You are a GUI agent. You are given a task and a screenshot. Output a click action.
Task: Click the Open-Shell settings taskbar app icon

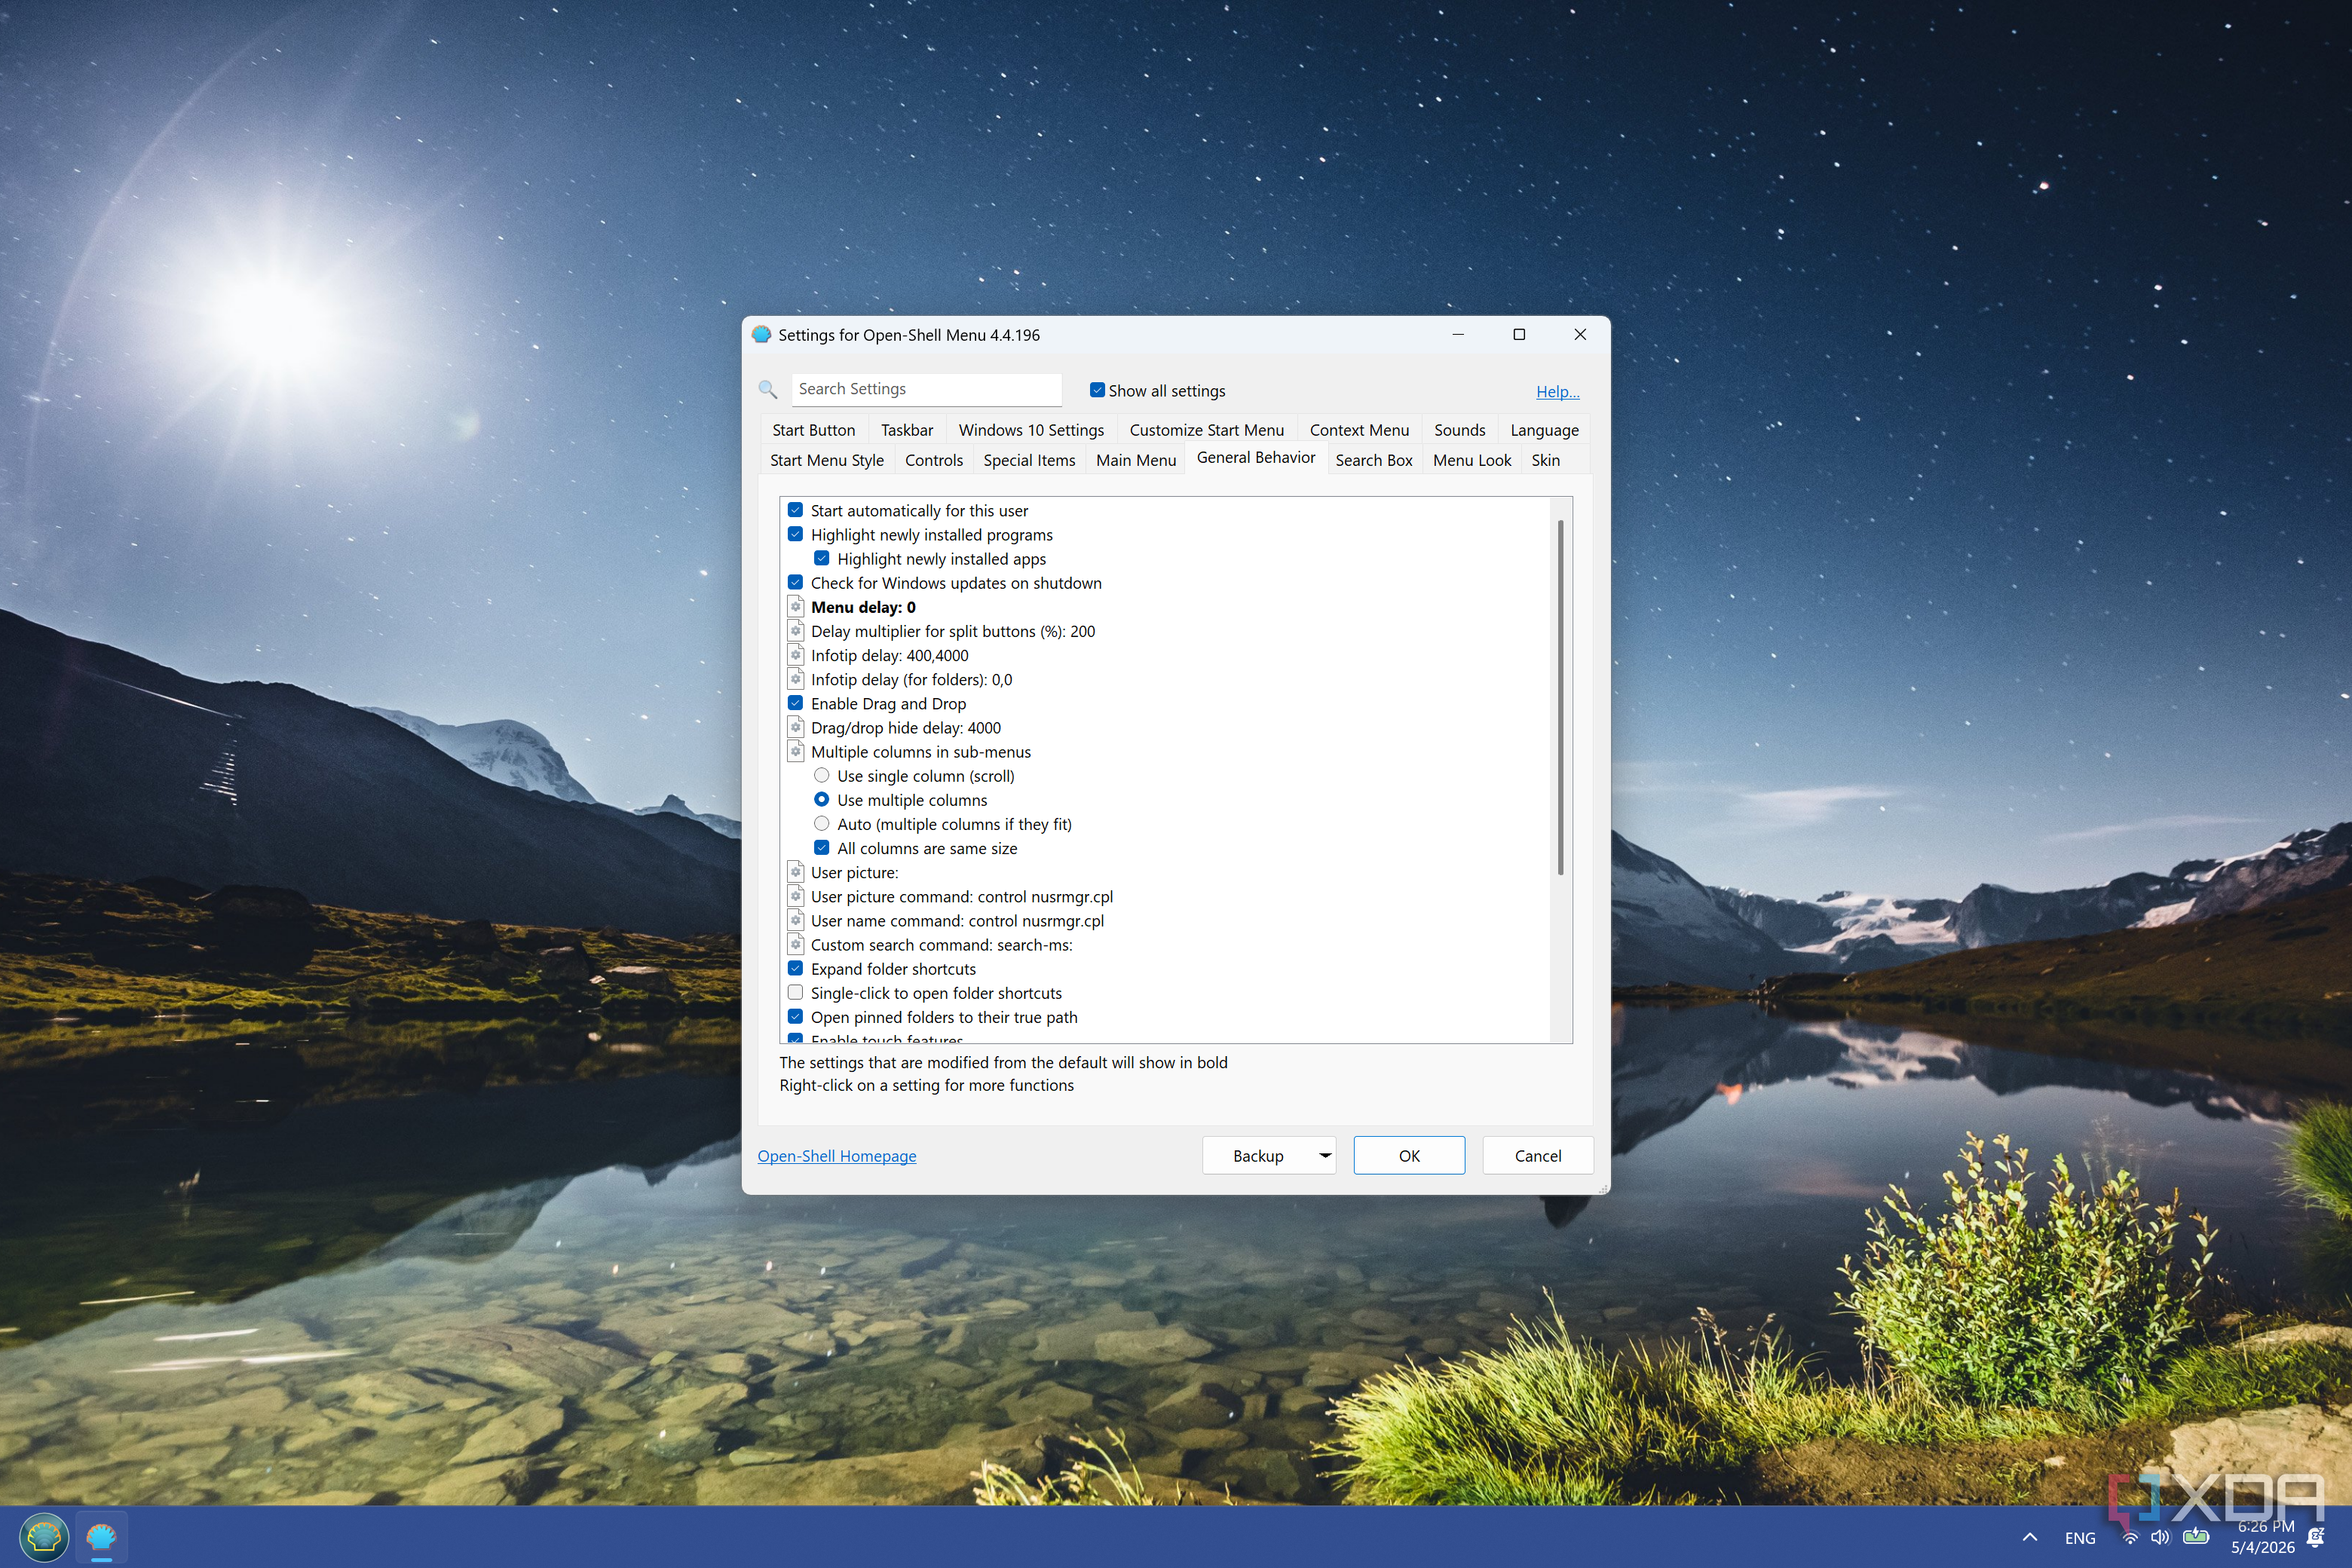(x=101, y=1537)
